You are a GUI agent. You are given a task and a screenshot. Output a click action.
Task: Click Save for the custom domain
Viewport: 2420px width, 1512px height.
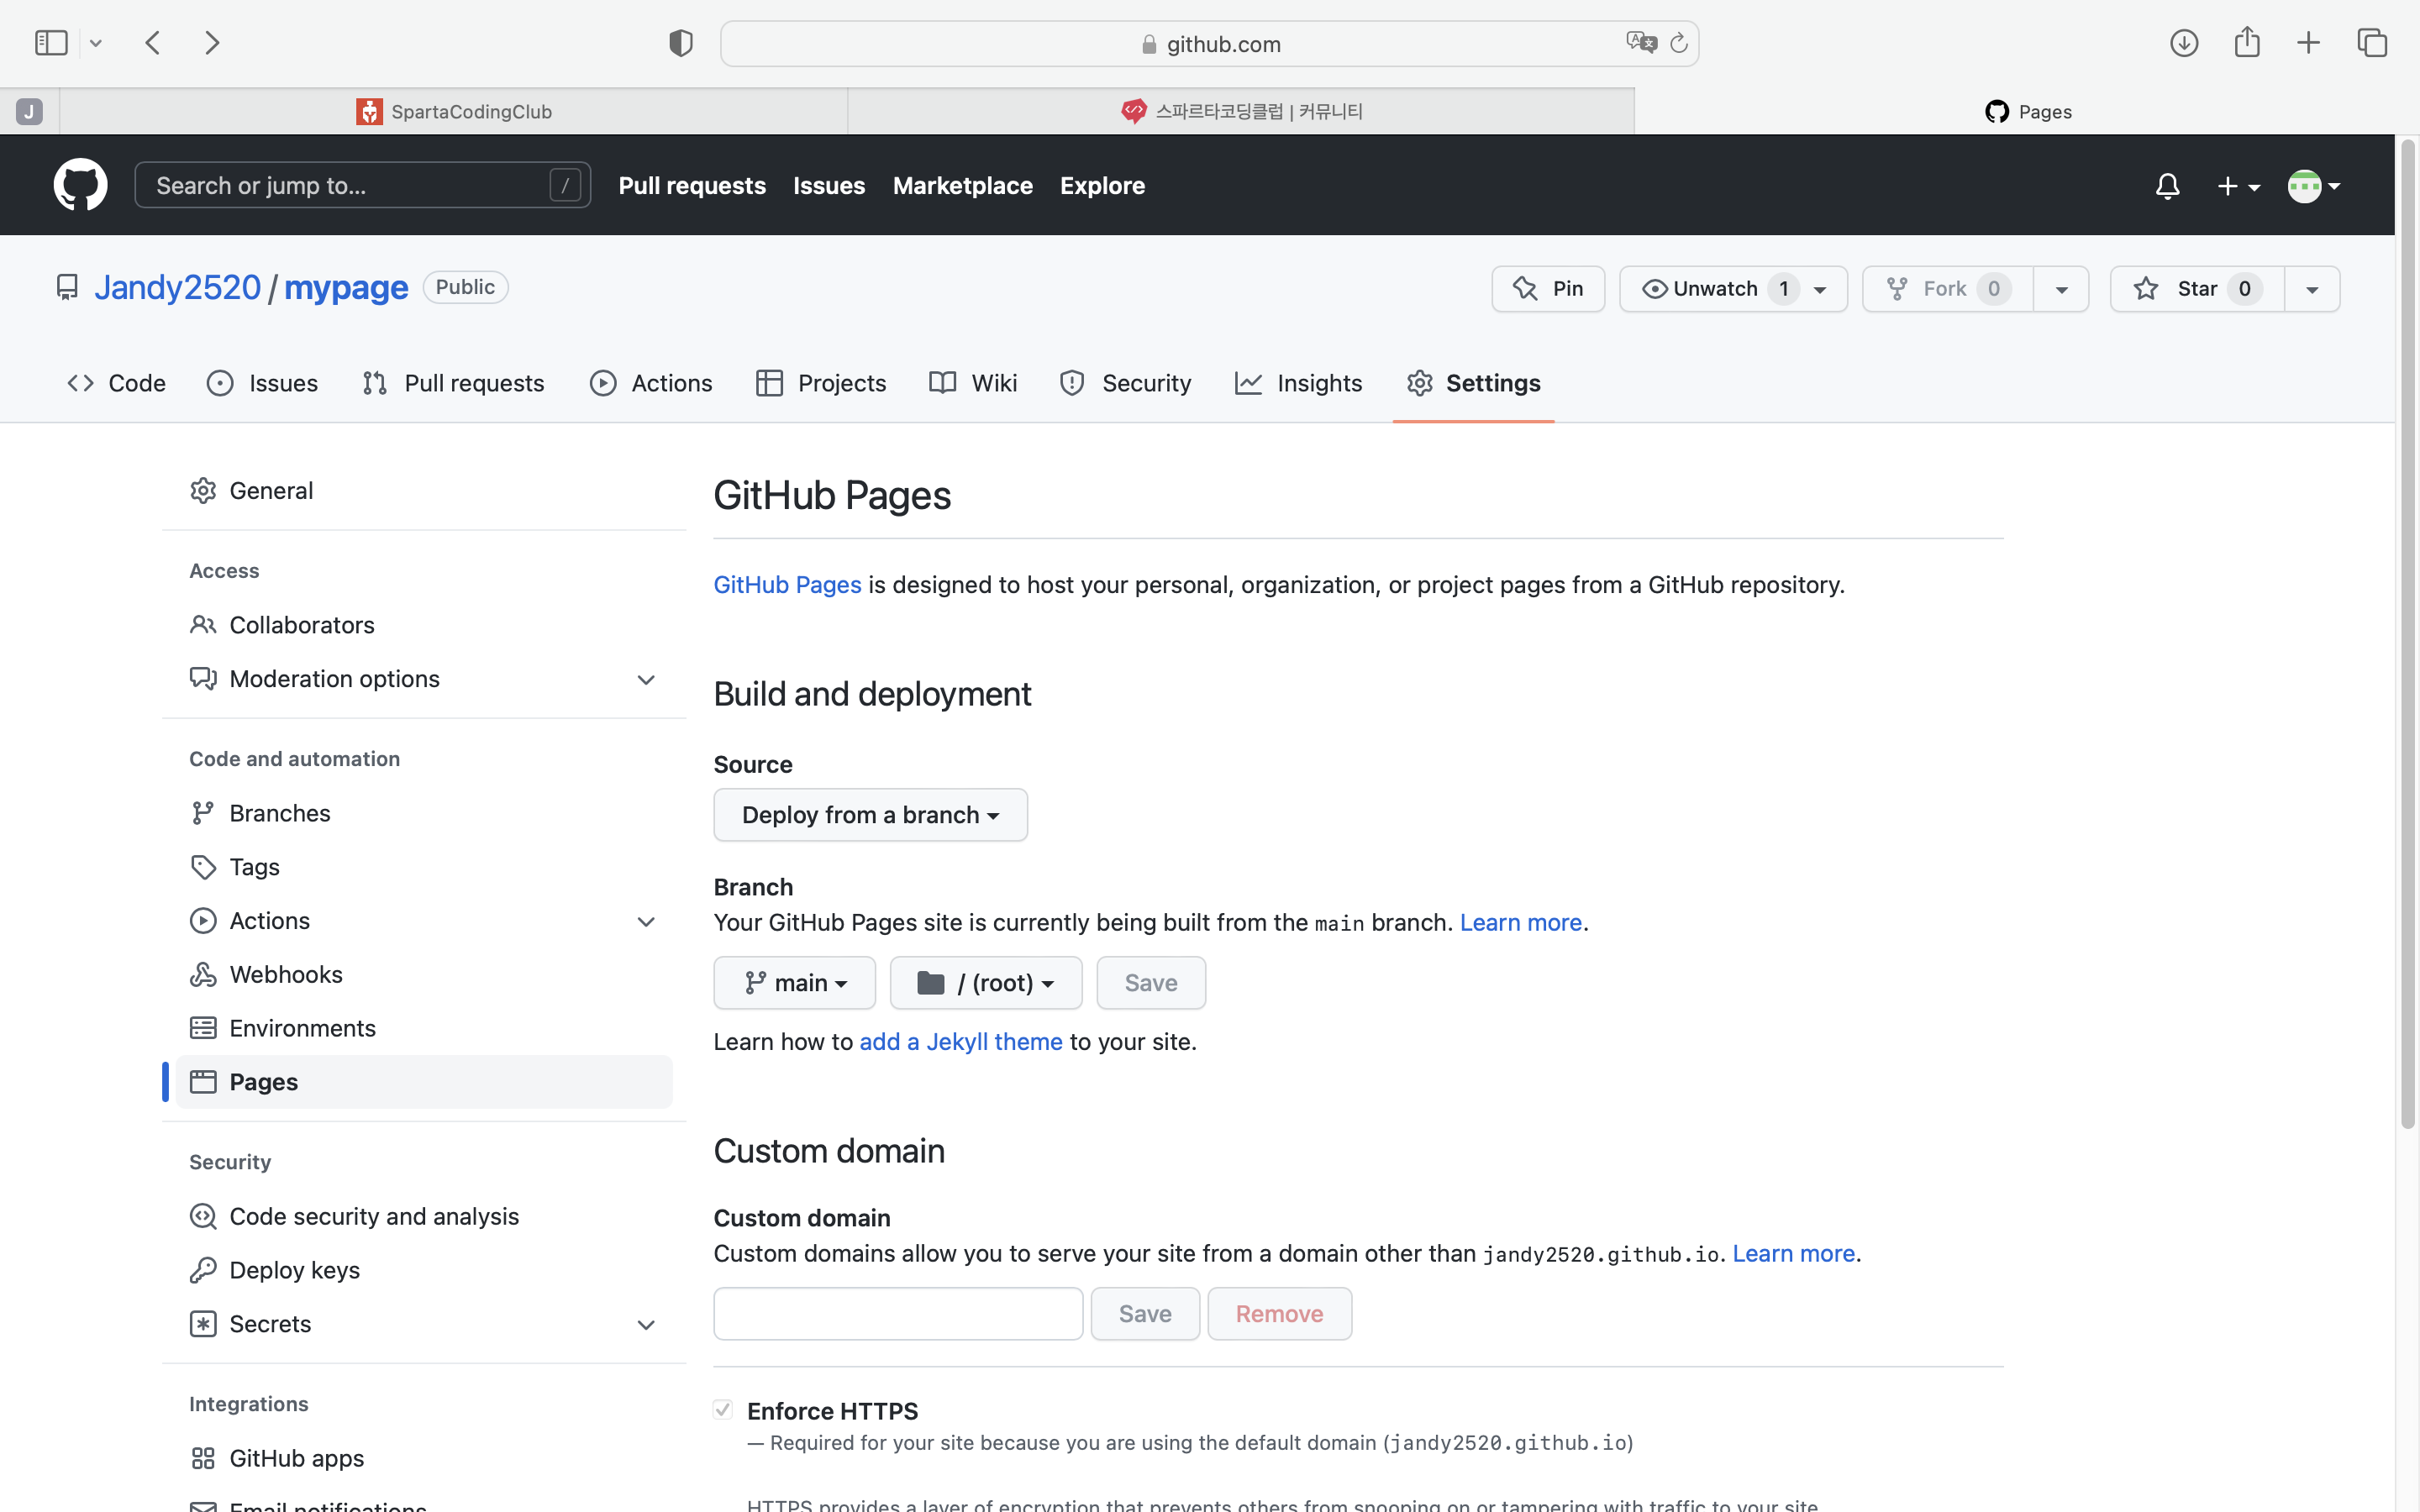tap(1145, 1314)
